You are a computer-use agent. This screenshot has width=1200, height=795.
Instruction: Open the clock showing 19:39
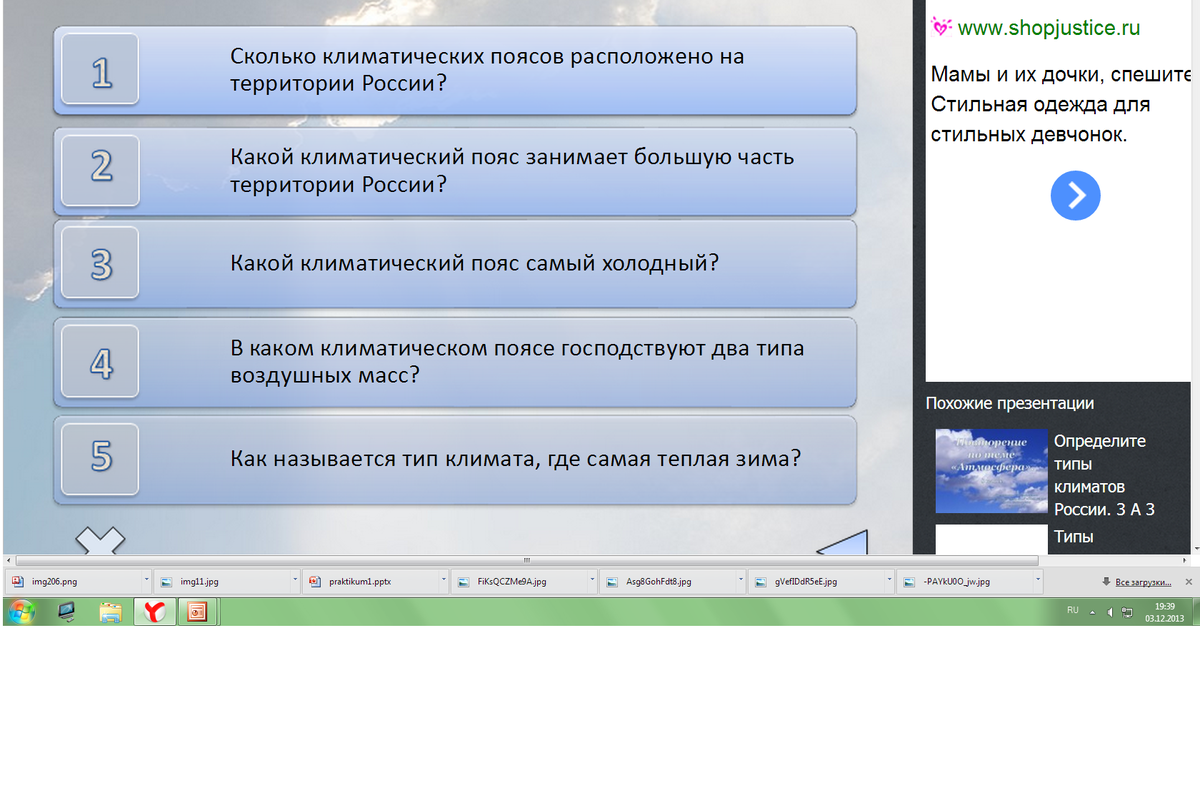pos(1164,612)
